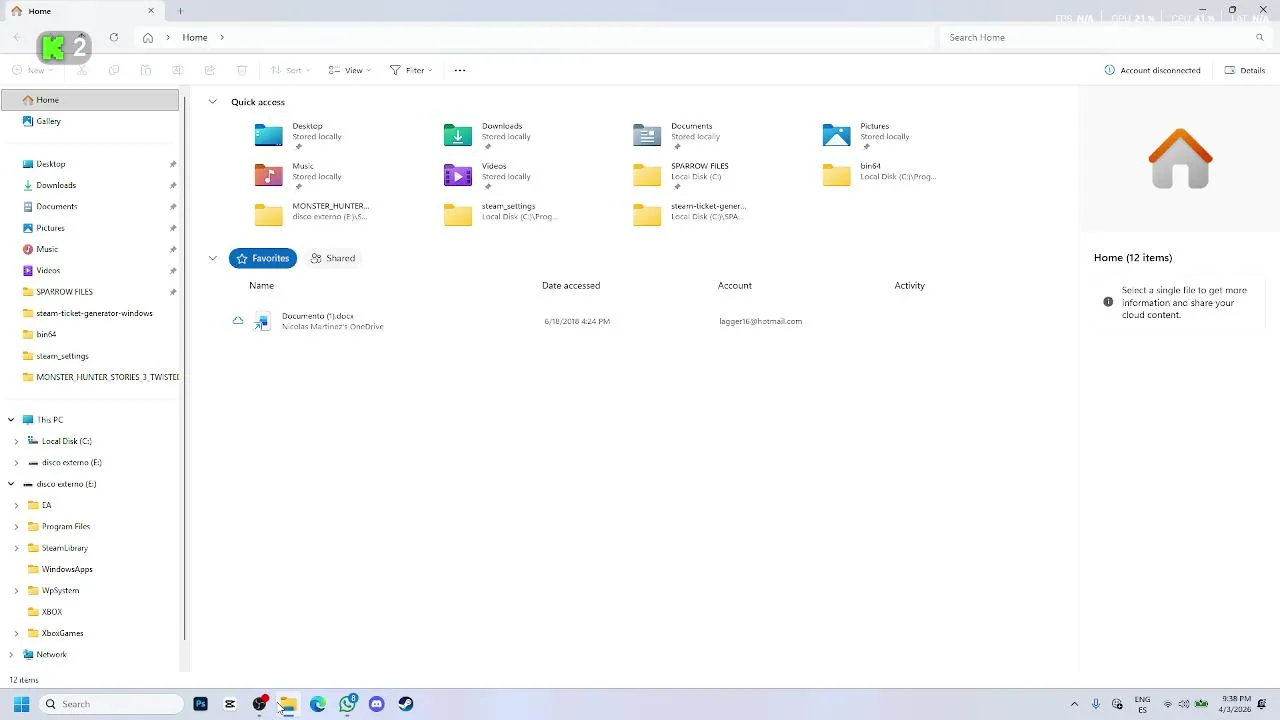
Task: Click the Rename icon in toolbar
Action: pos(178,70)
